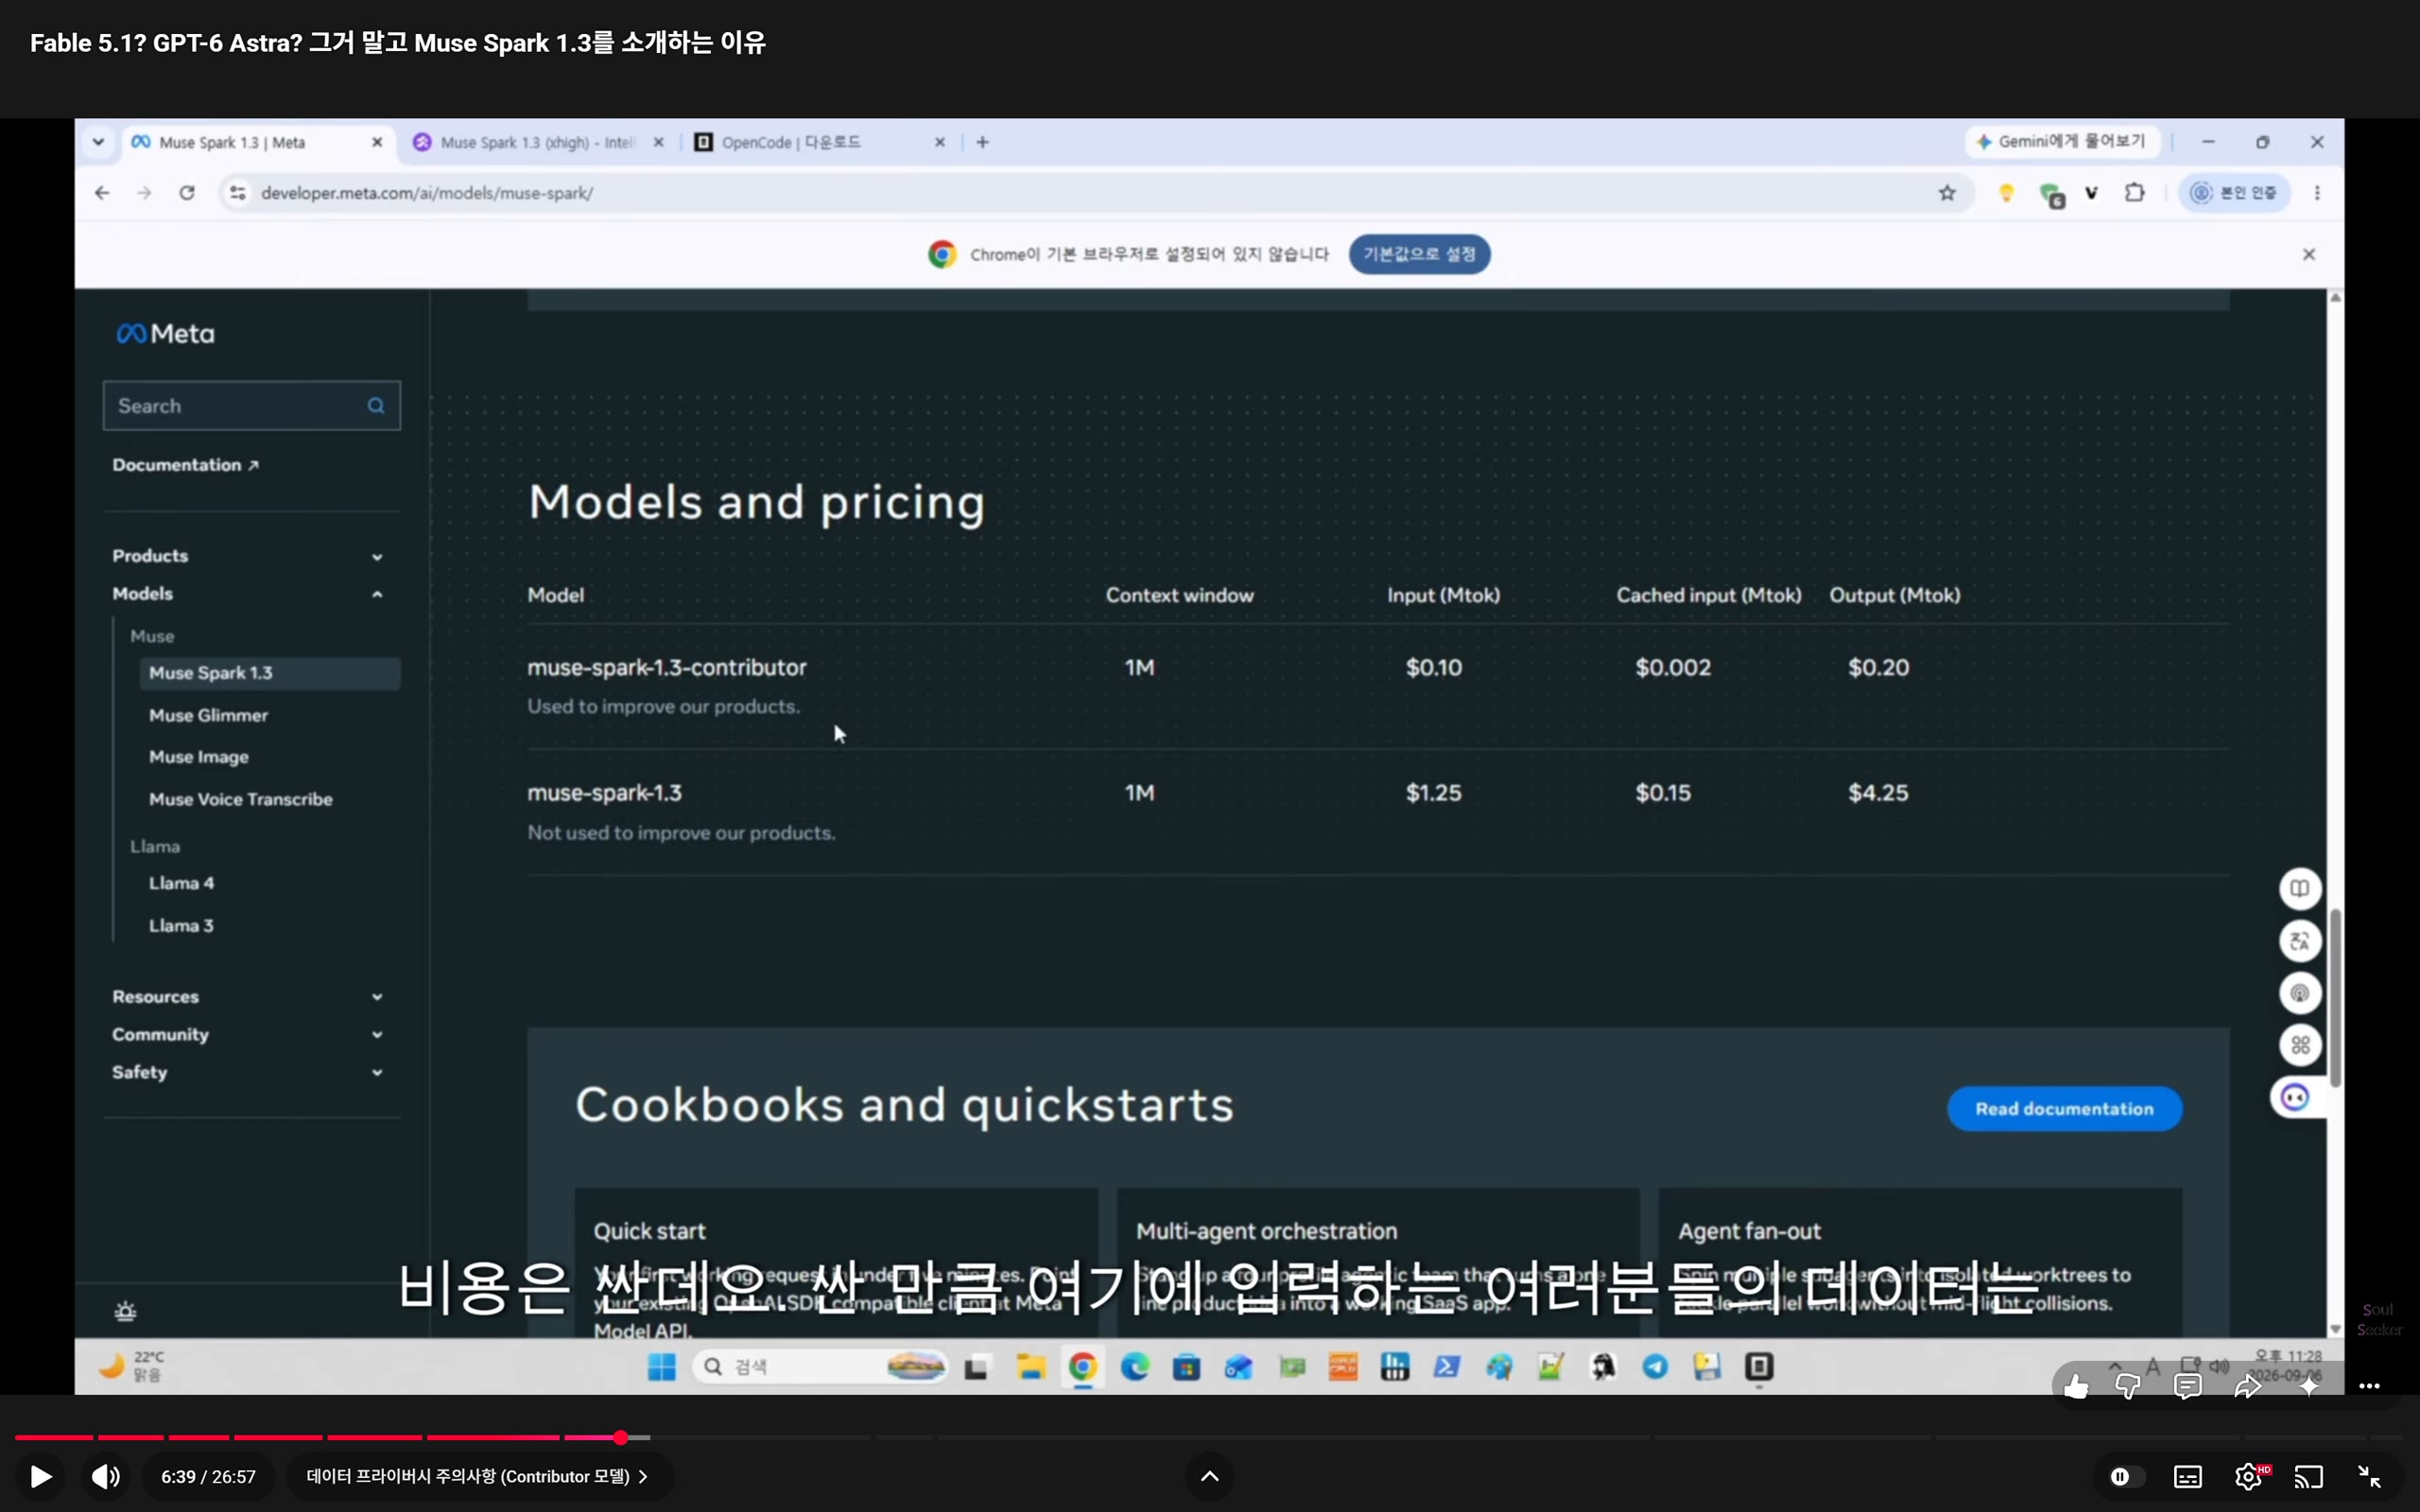Open Microsoft Edge from the taskbar
Viewport: 2420px width, 1512px height.
click(x=1135, y=1366)
